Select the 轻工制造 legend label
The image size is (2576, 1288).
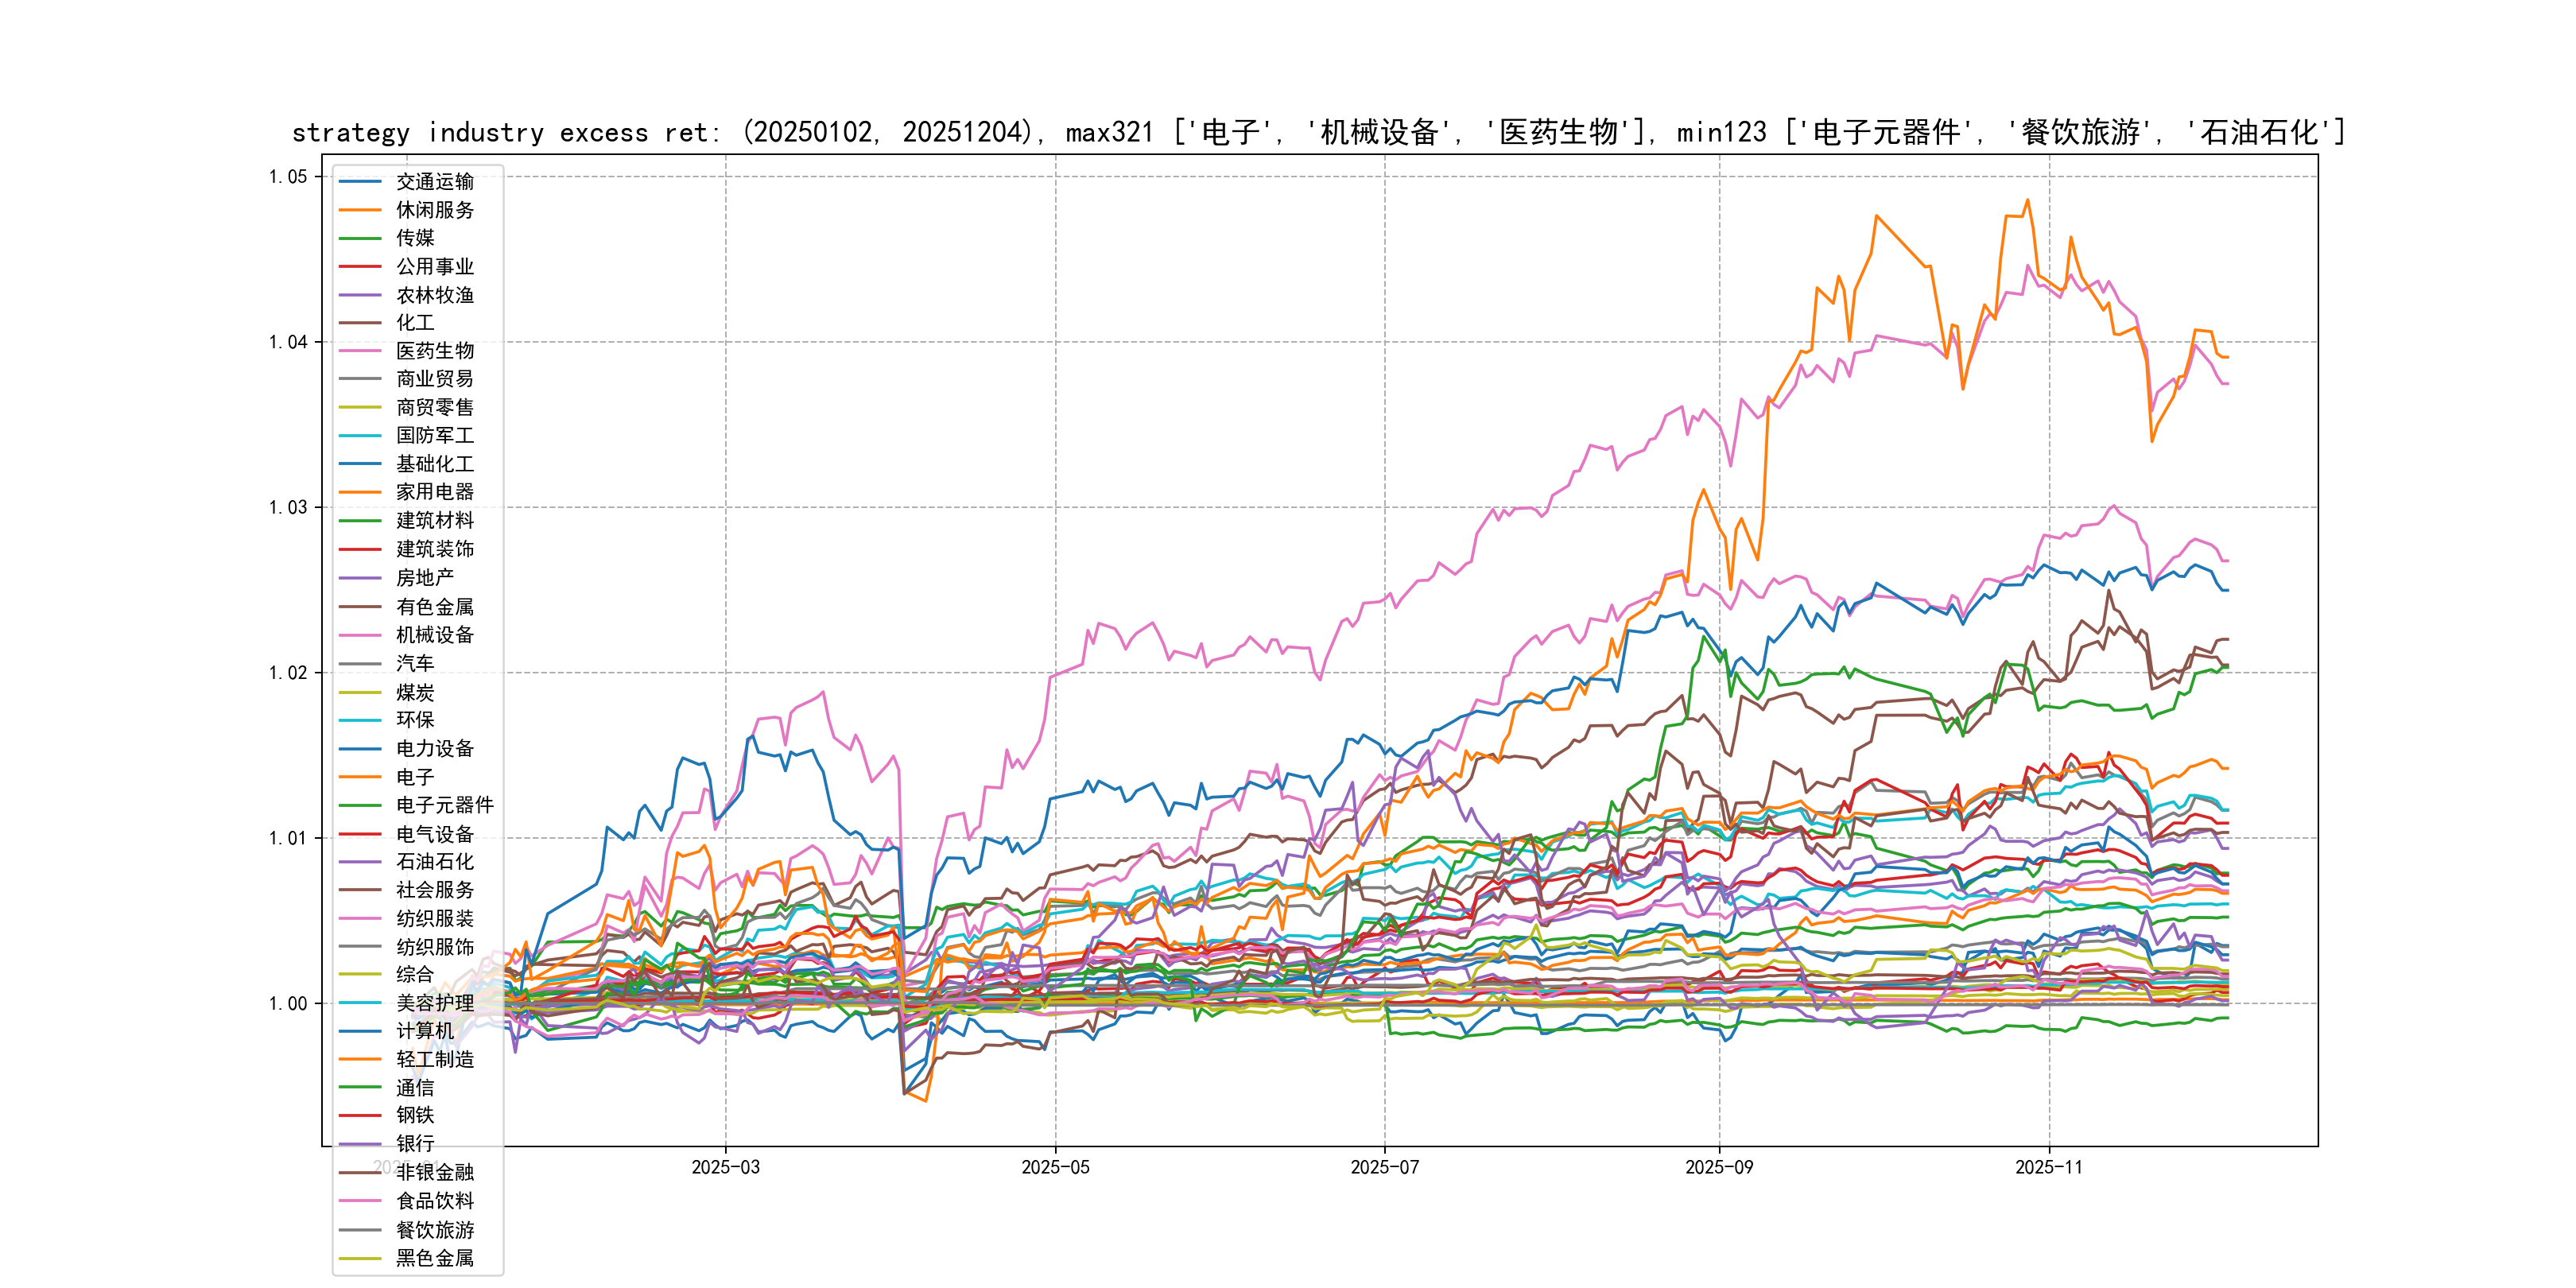[435, 1060]
